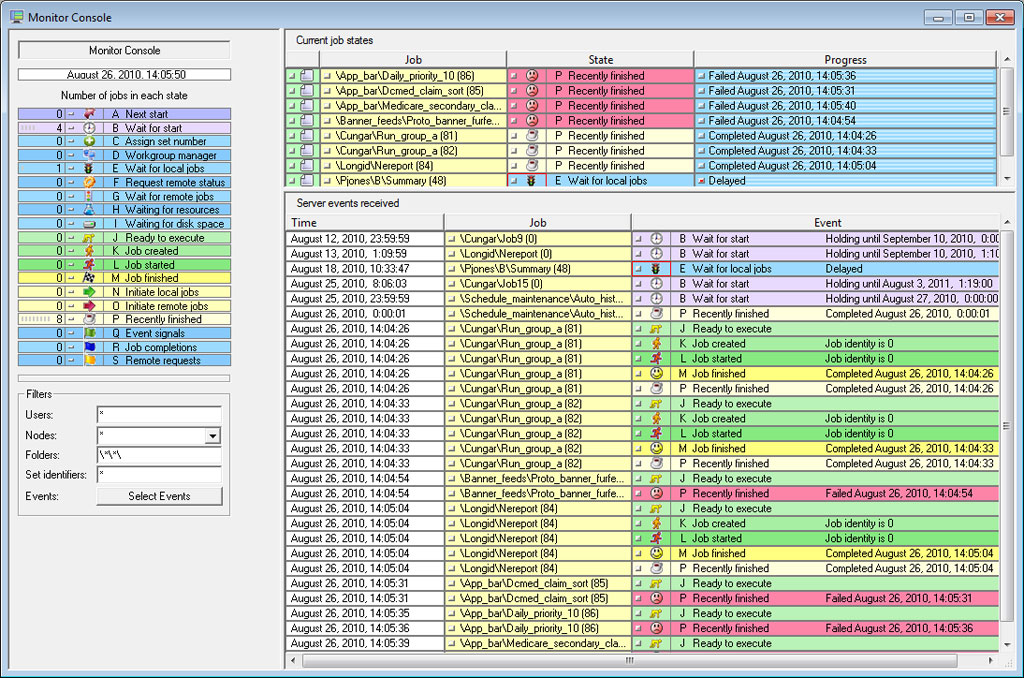The image size is (1024, 678).
Task: Click the vertical scrollbar thumb in the Server events list
Action: 1006,426
